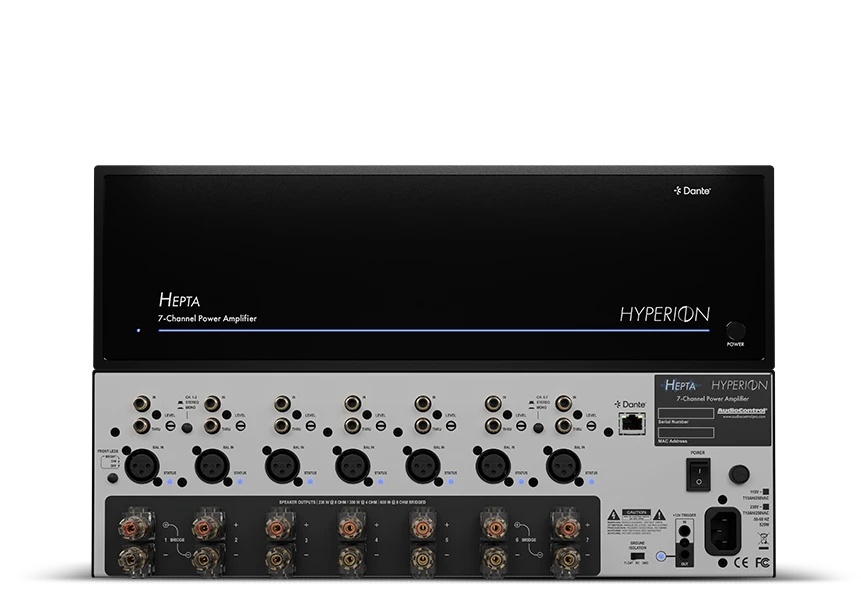Click the CH 1-2 stereo/mono push button
This screenshot has height=600, width=861.
pos(187,428)
